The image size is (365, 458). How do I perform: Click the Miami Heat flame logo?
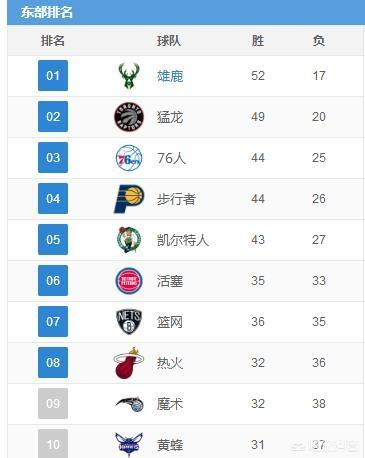pyautogui.click(x=128, y=363)
